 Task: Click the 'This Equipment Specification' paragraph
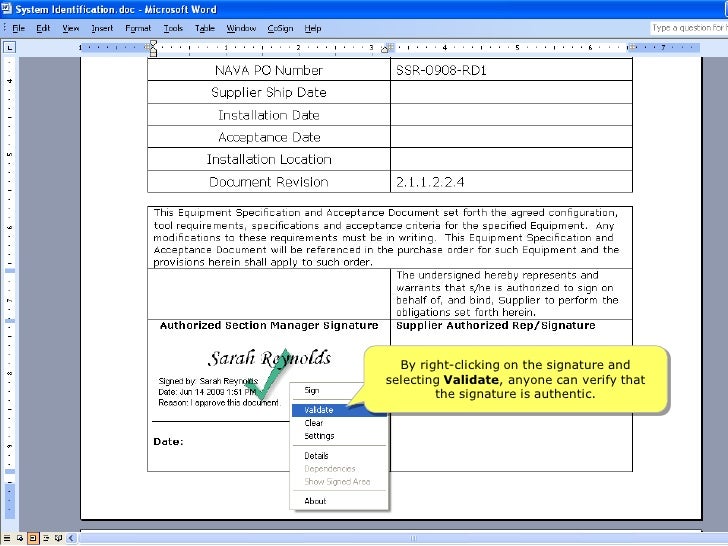[386, 237]
